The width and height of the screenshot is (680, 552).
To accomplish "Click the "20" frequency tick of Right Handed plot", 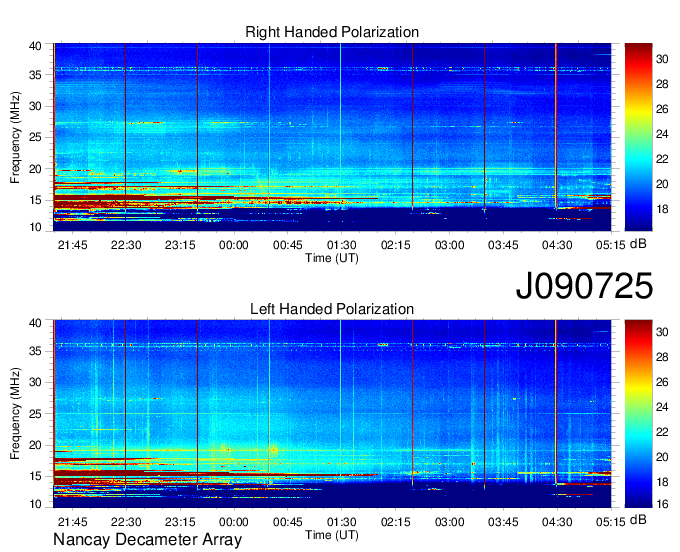I will pos(35,169).
